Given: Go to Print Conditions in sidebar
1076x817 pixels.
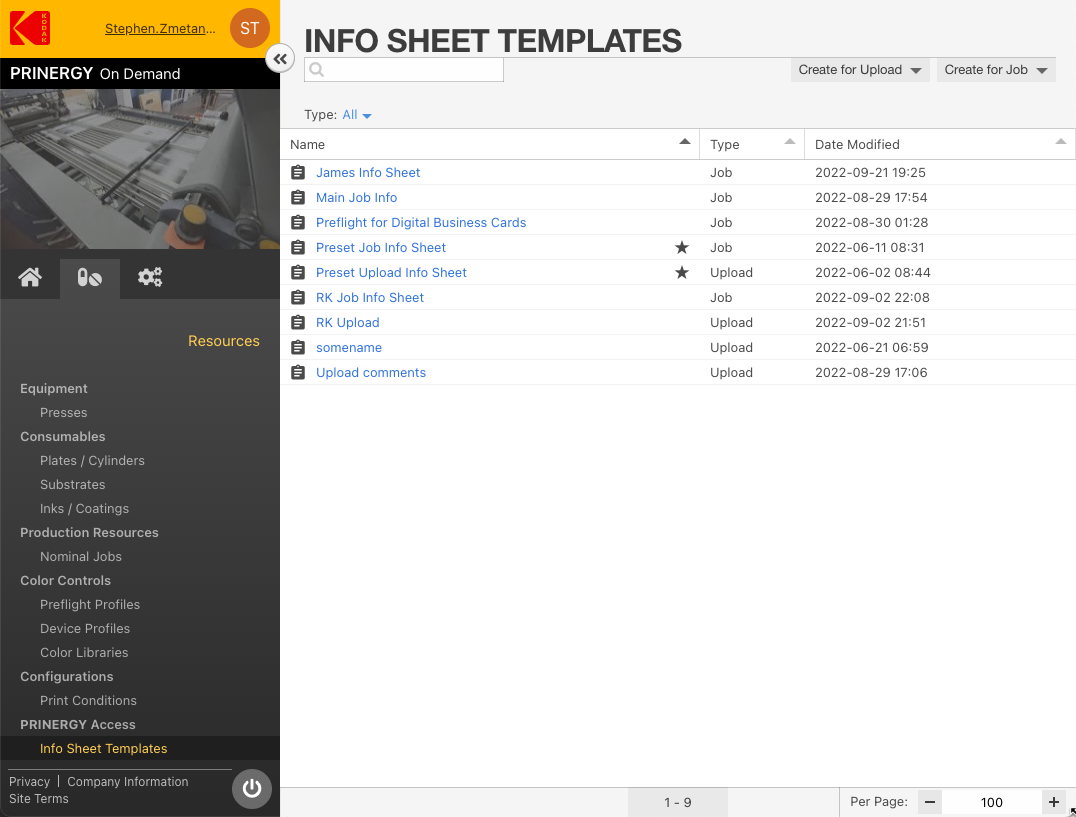Looking at the screenshot, I should [x=88, y=701].
